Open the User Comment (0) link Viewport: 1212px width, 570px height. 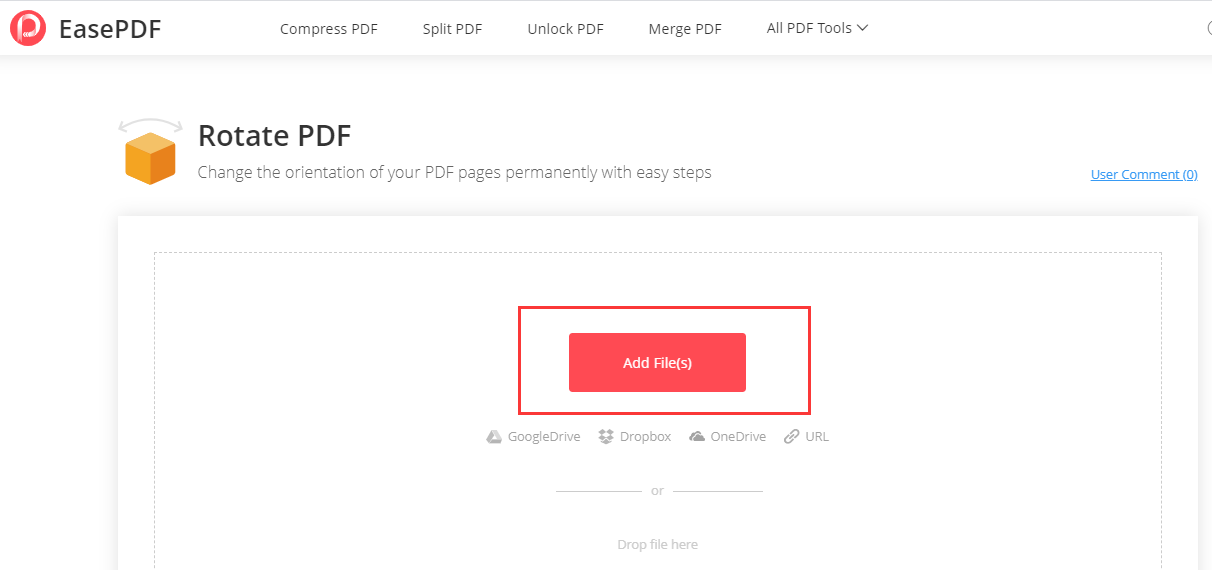pos(1144,174)
